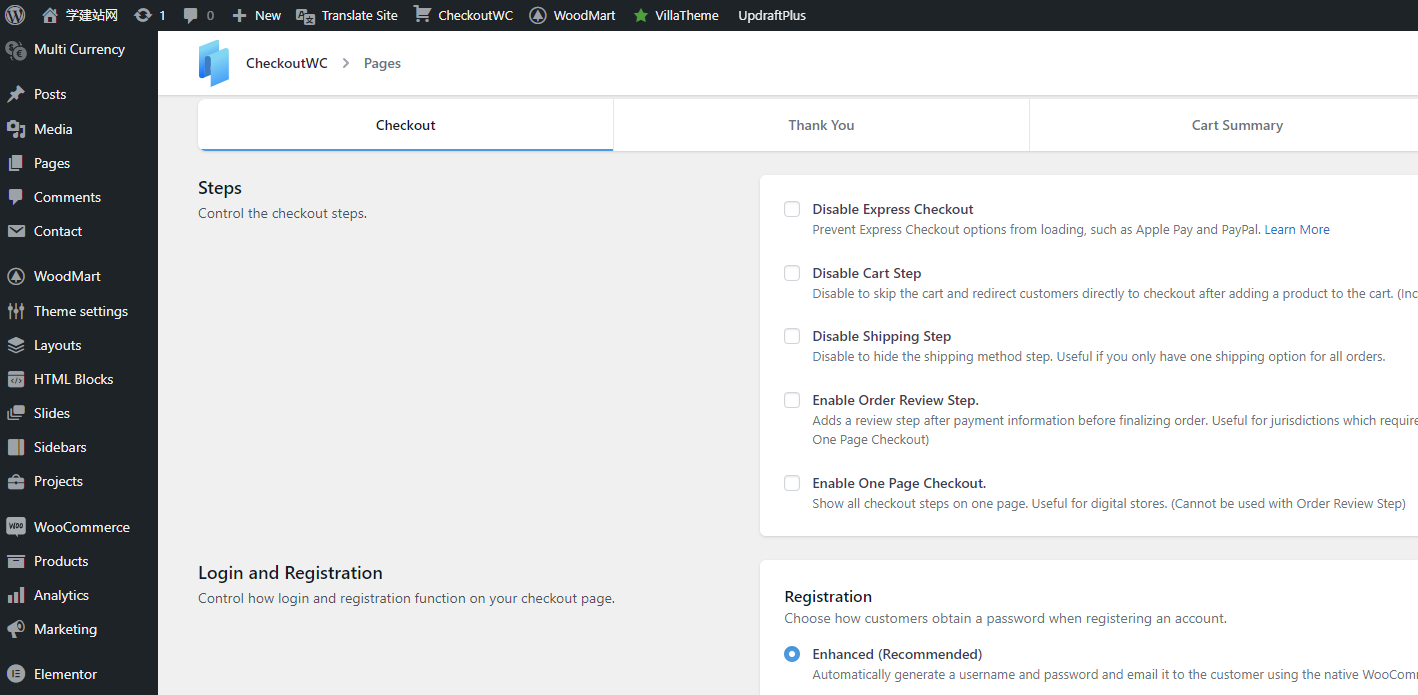Click the Media icon in sidebar

pos(16,129)
